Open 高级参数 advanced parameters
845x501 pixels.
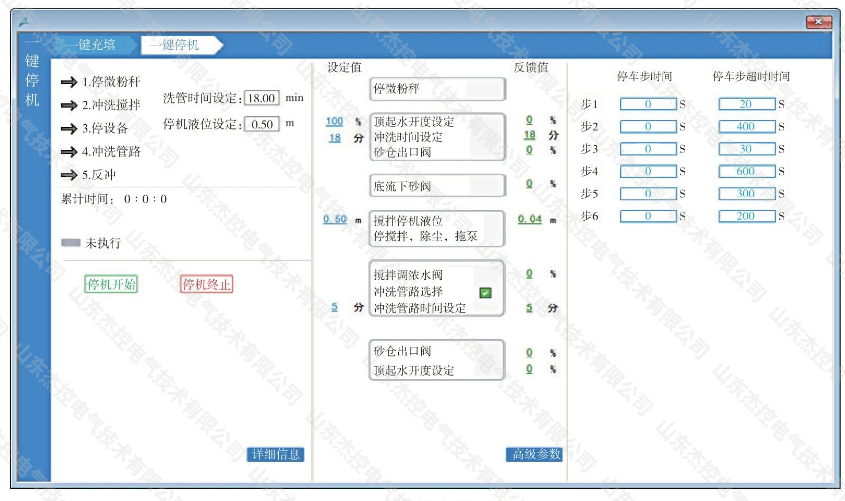535,455
